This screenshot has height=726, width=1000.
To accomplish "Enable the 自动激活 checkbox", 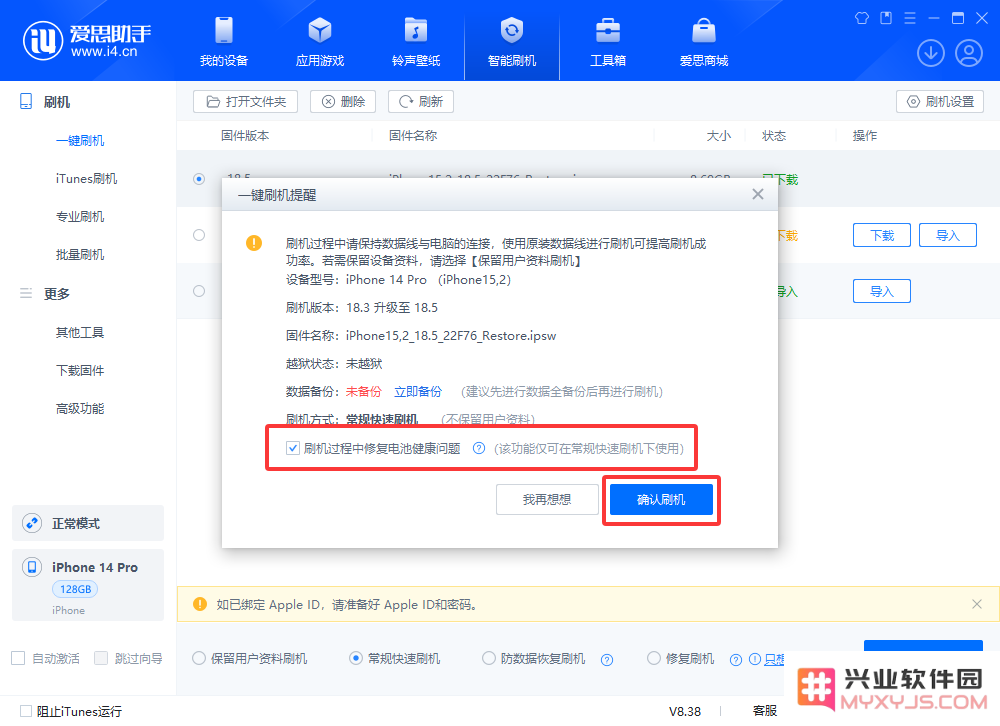I will (18, 658).
